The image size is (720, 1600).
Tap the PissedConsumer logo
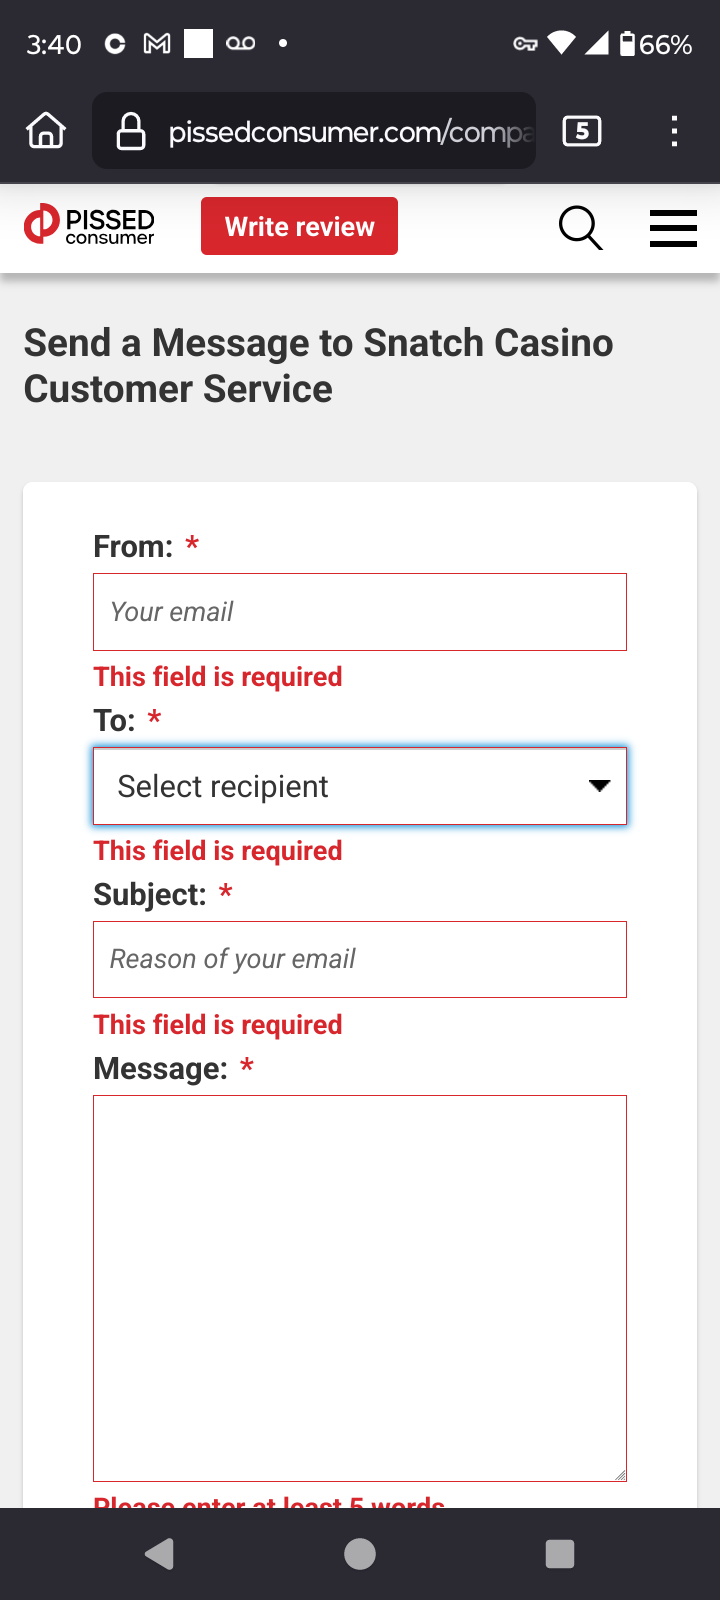pyautogui.click(x=90, y=226)
